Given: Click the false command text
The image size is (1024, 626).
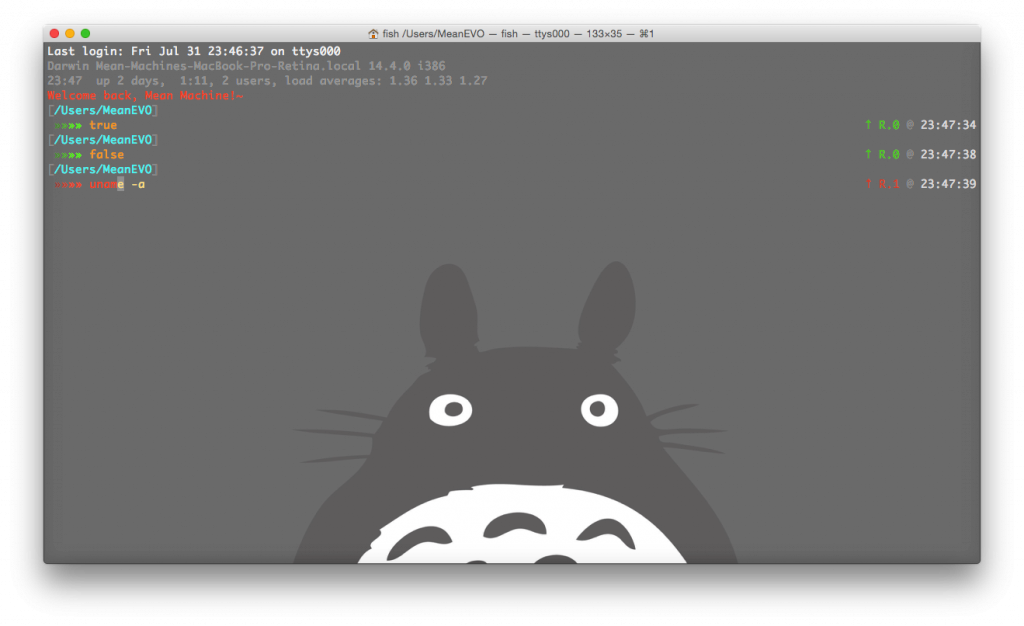Looking at the screenshot, I should click(x=106, y=154).
